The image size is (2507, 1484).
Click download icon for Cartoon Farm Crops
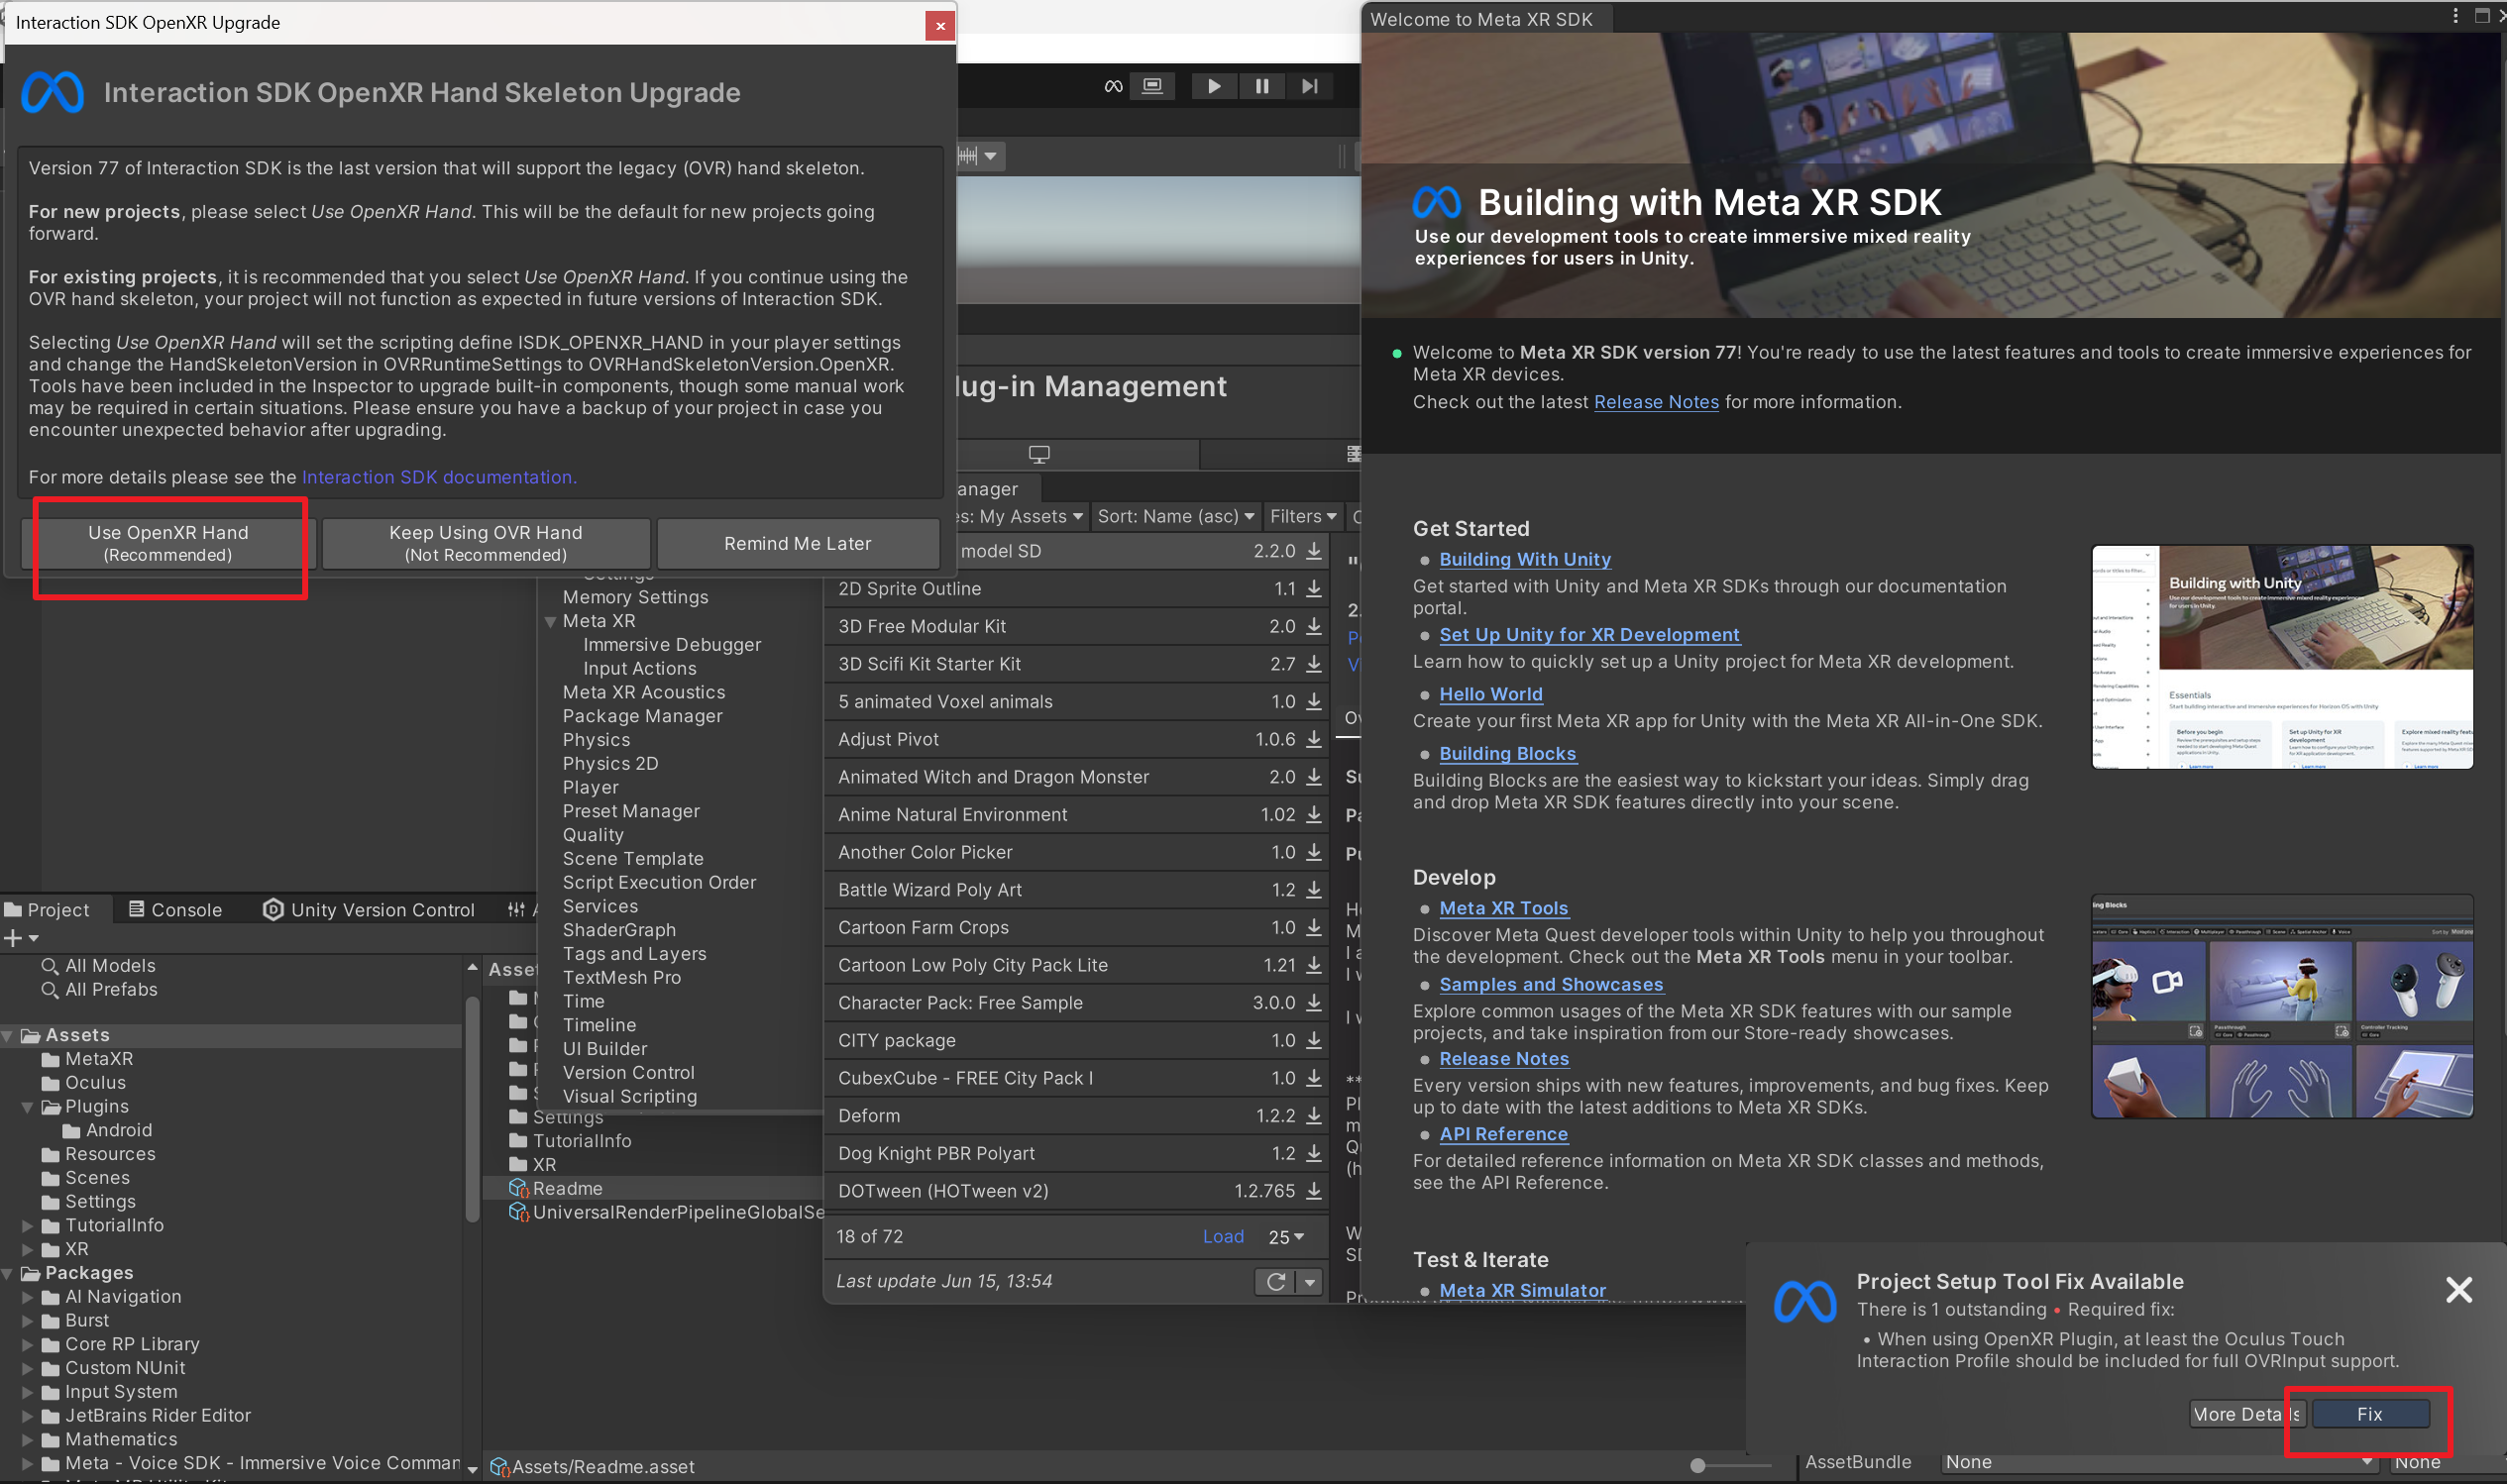(1313, 927)
